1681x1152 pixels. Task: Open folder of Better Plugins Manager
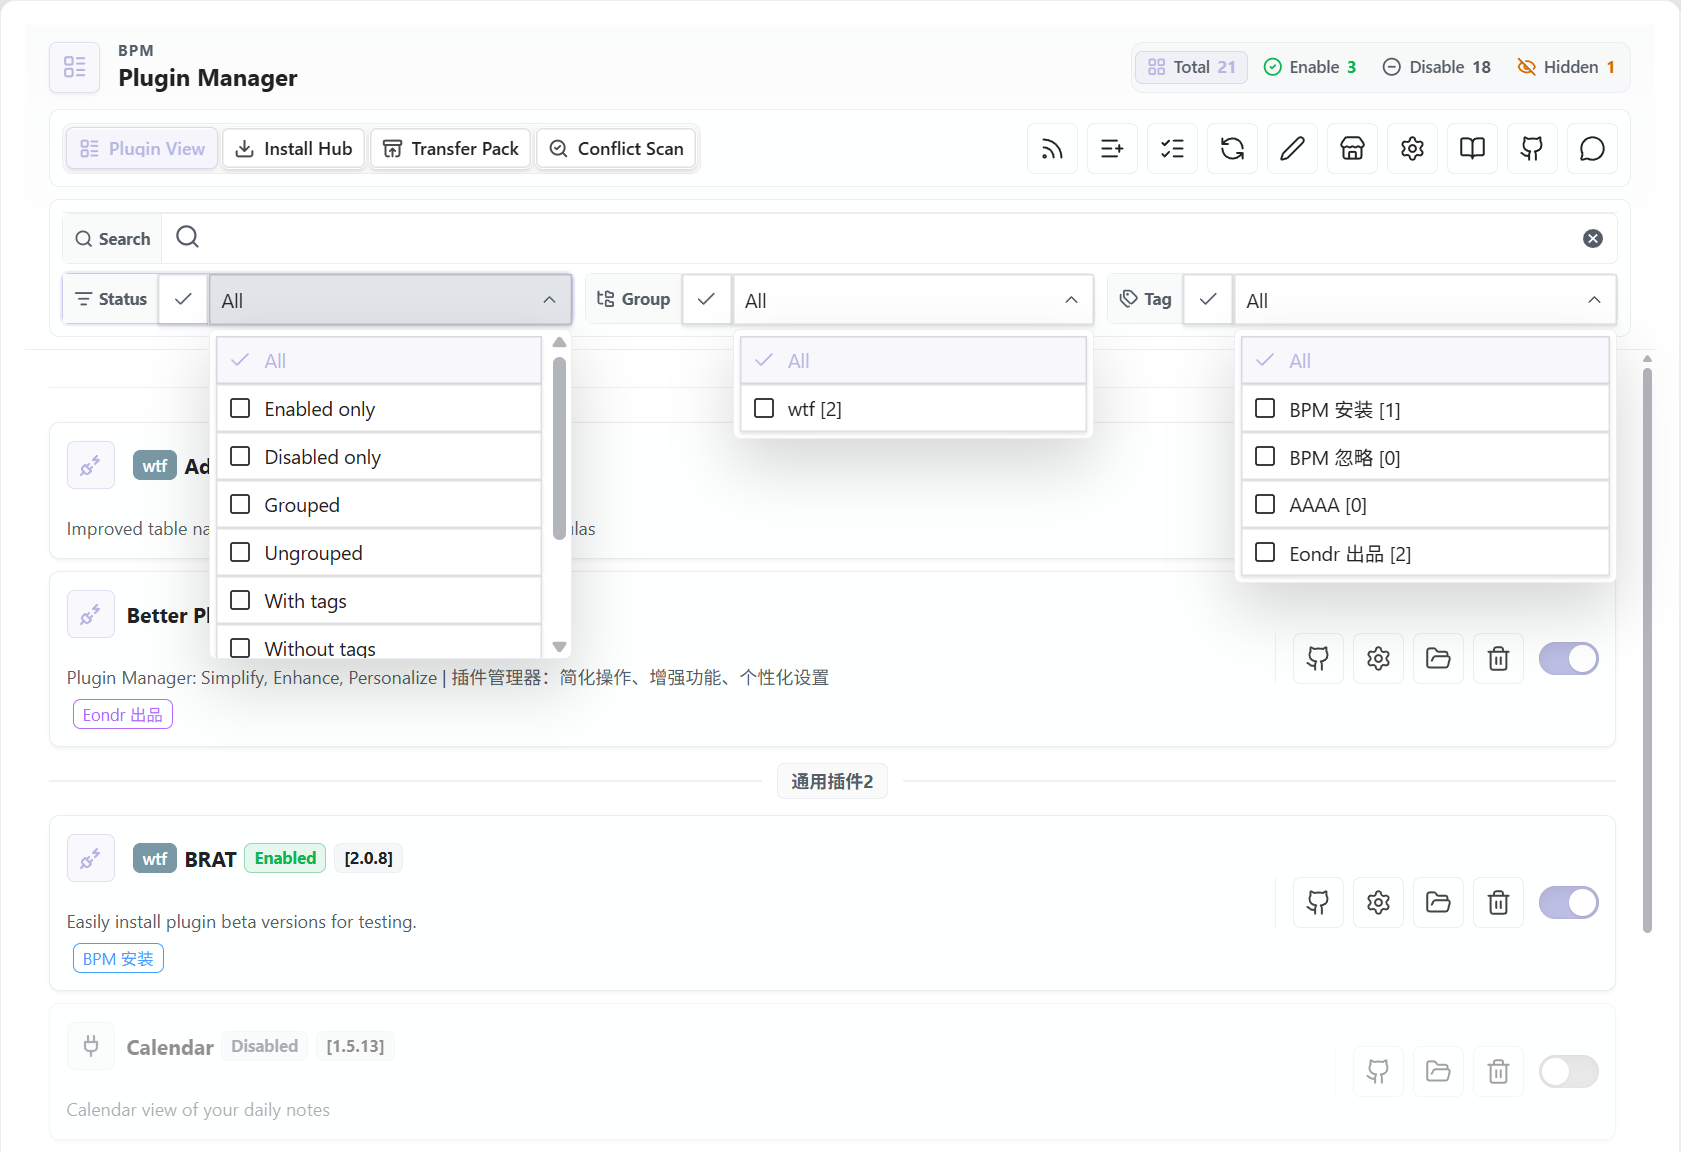1438,658
